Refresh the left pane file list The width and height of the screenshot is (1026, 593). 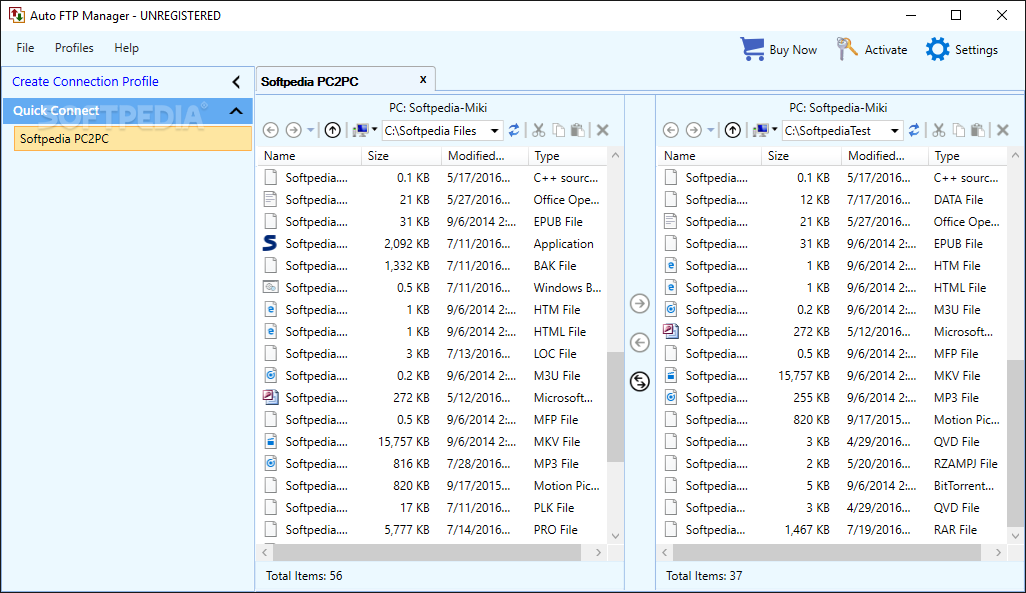point(514,130)
